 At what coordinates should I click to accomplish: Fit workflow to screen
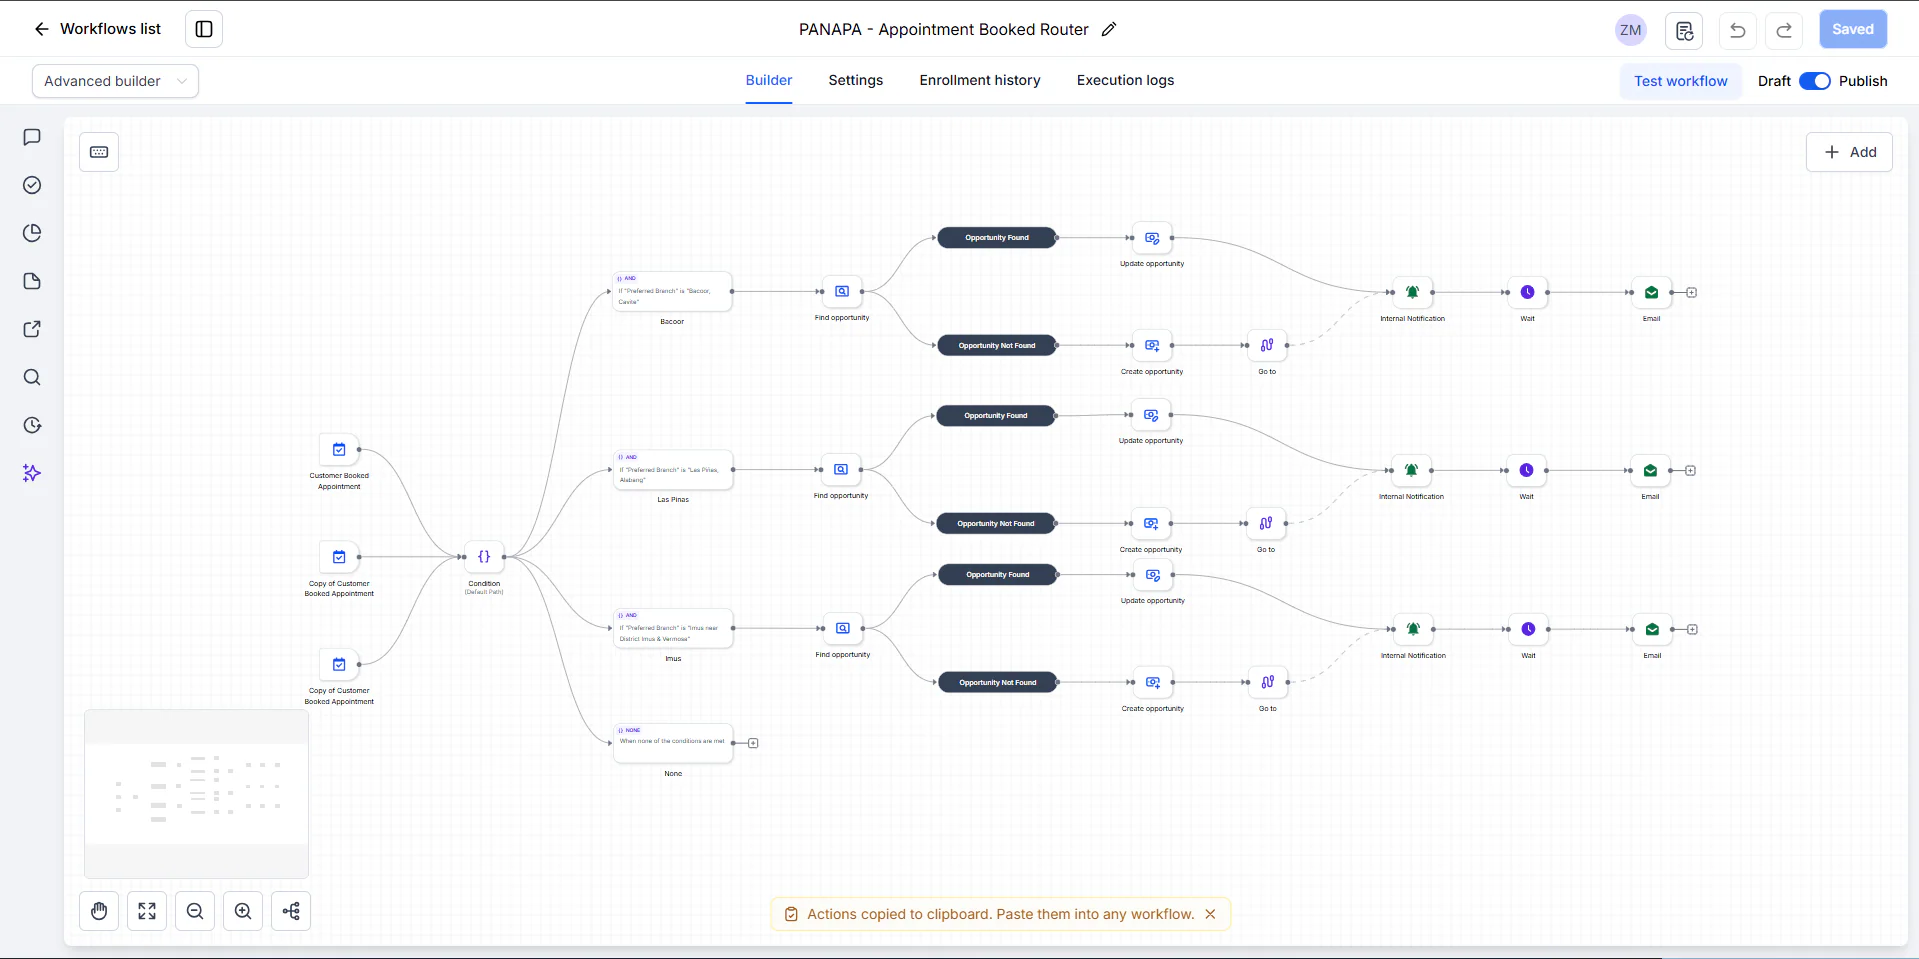(x=147, y=911)
